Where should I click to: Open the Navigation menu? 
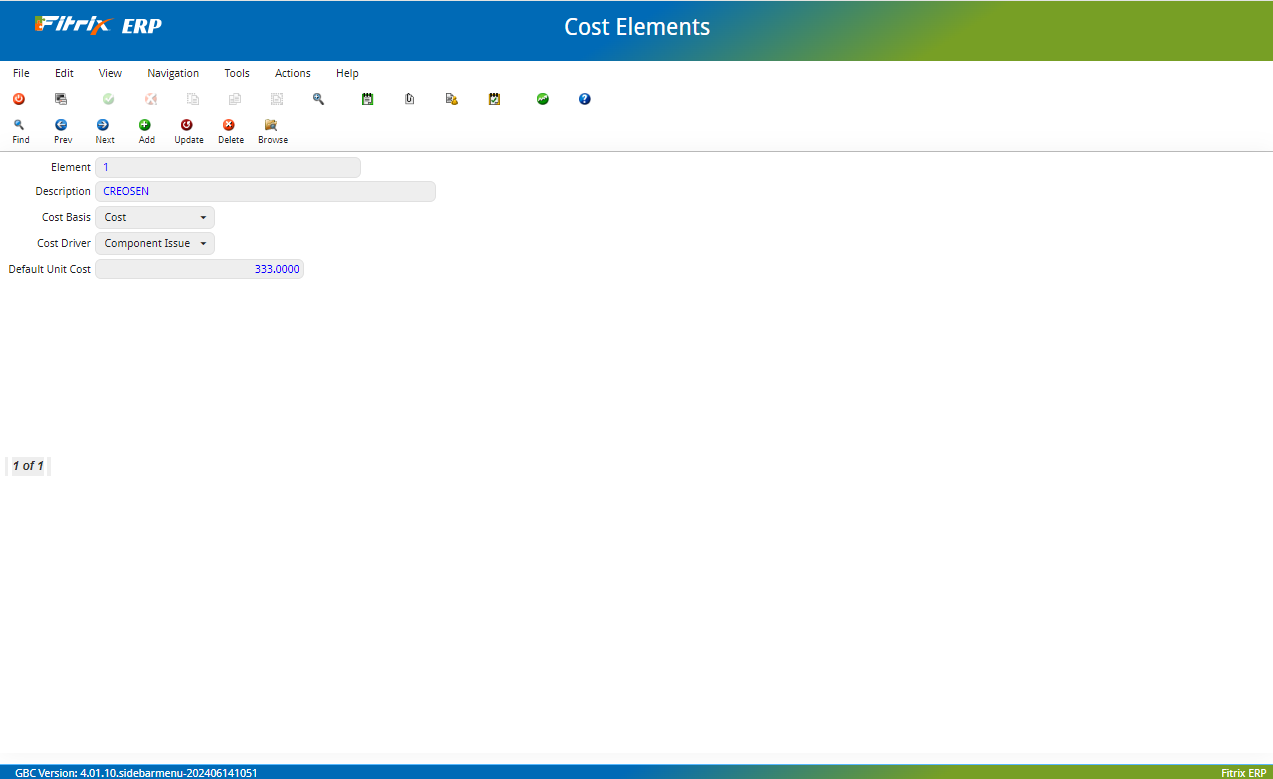[x=173, y=73]
